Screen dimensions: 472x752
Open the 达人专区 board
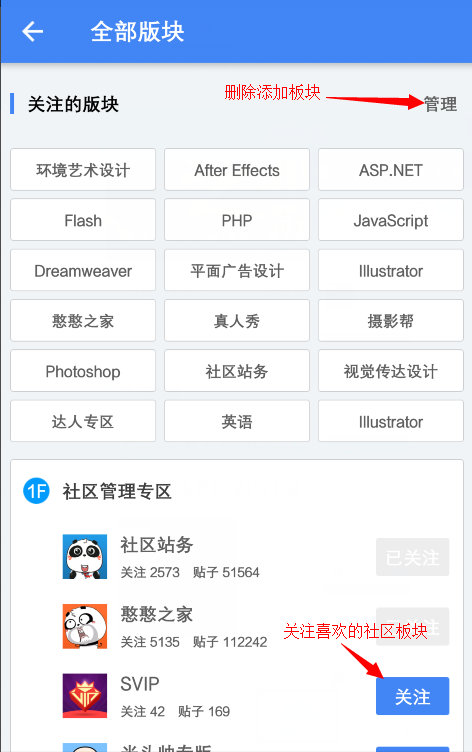coord(83,422)
